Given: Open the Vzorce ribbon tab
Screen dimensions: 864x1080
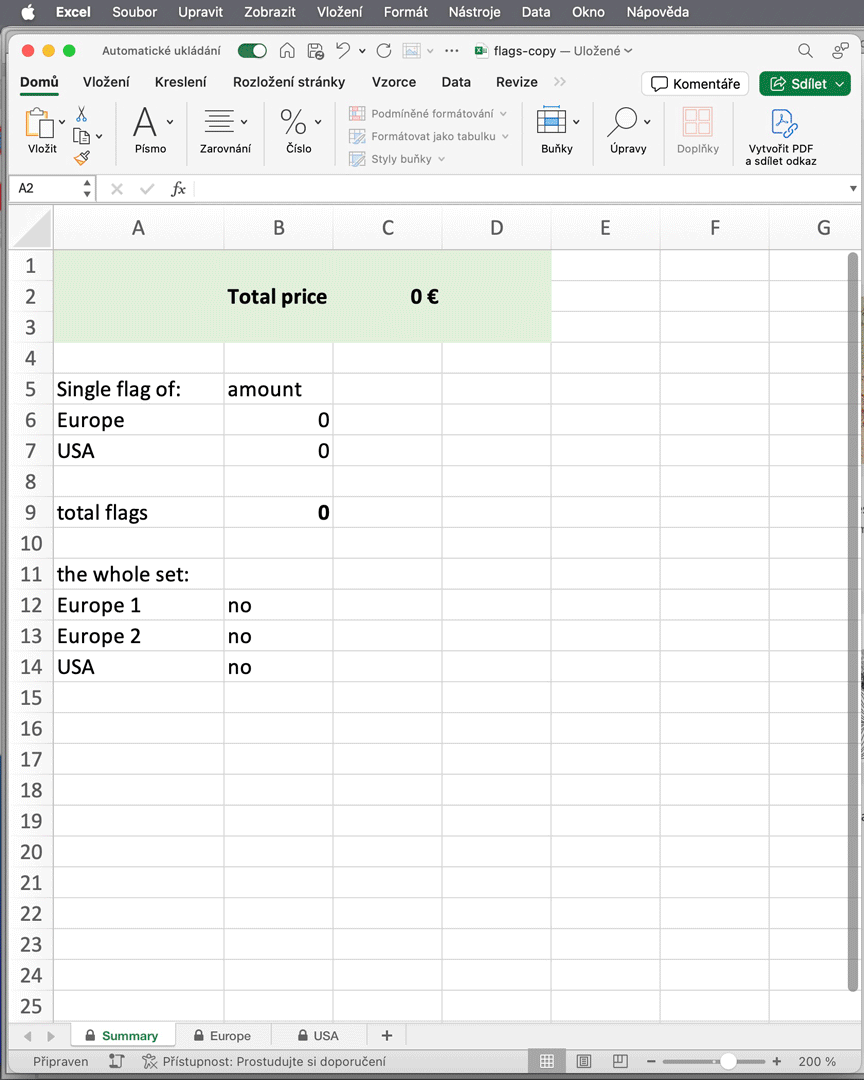Looking at the screenshot, I should [393, 82].
